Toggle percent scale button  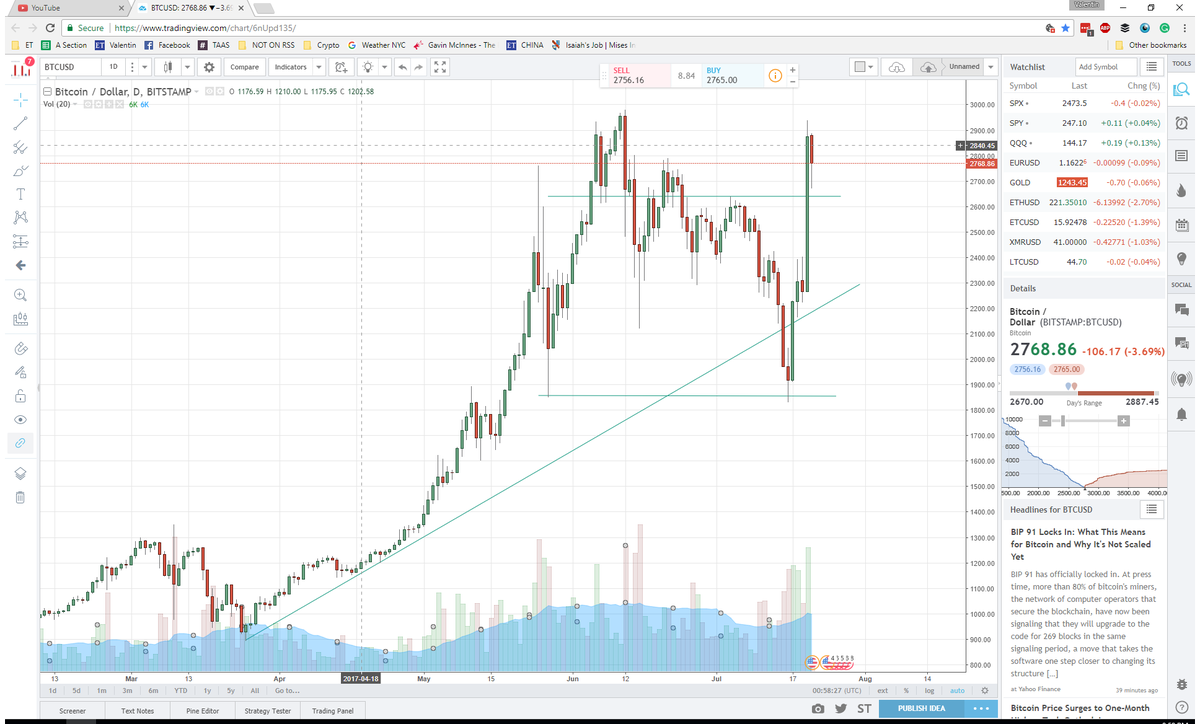point(906,690)
